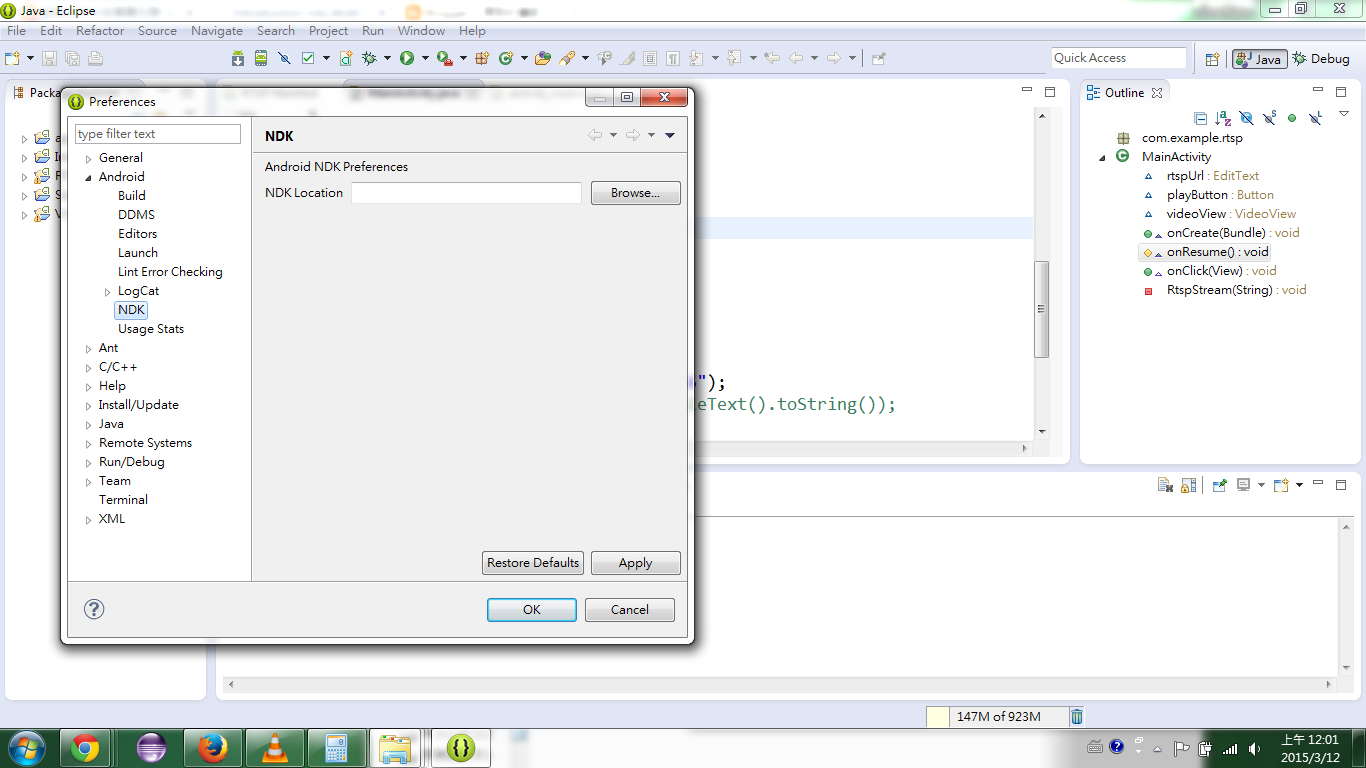
Task: Click the Firefox icon in the taskbar
Action: (212, 748)
